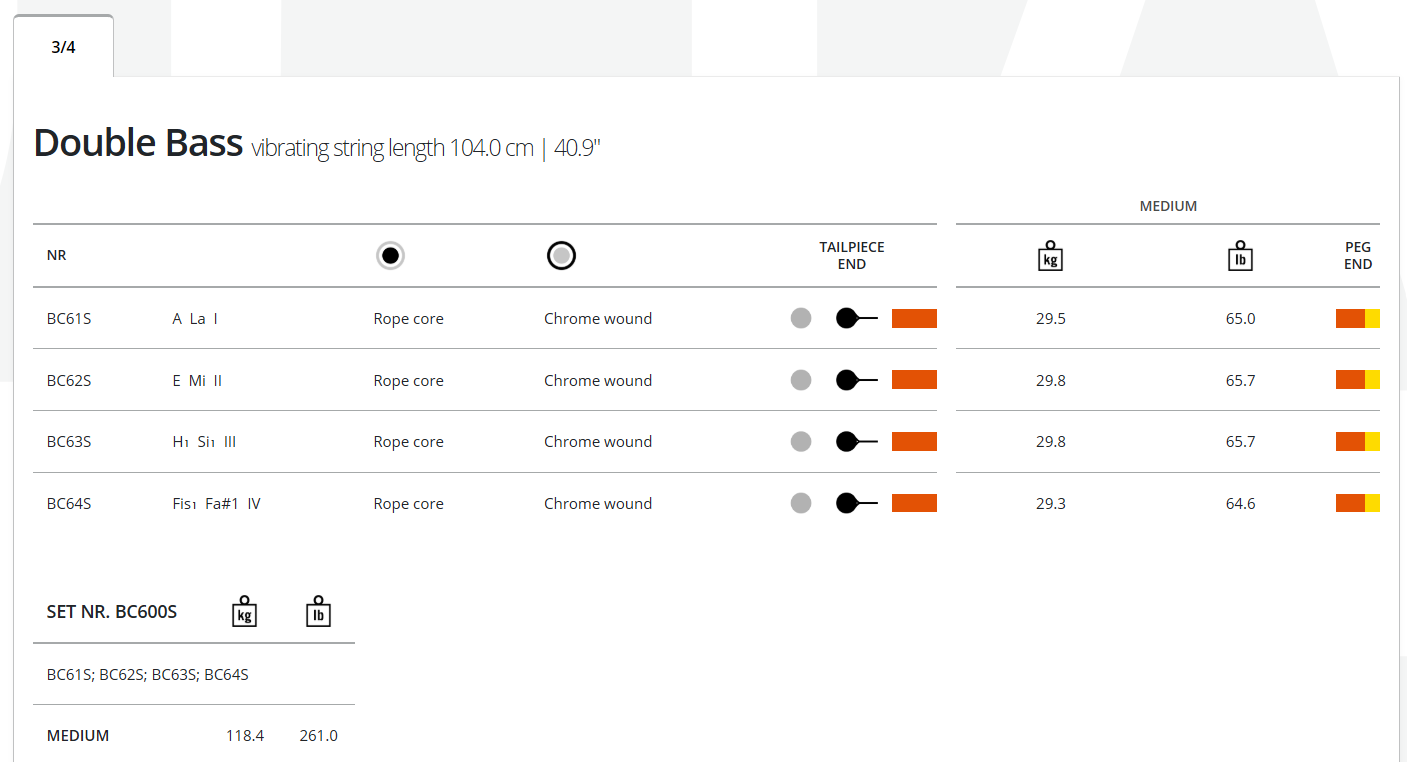1407x762 pixels.
Task: Click the grey dot icon in the BC62S row
Action: (x=801, y=380)
